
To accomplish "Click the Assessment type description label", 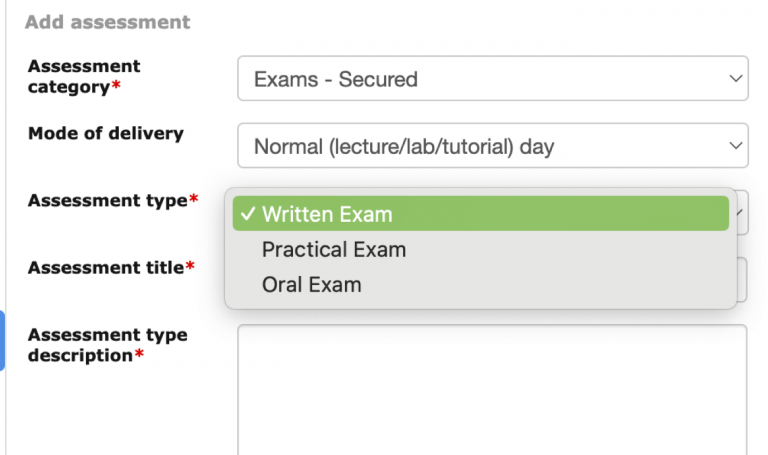I will click(x=107, y=345).
